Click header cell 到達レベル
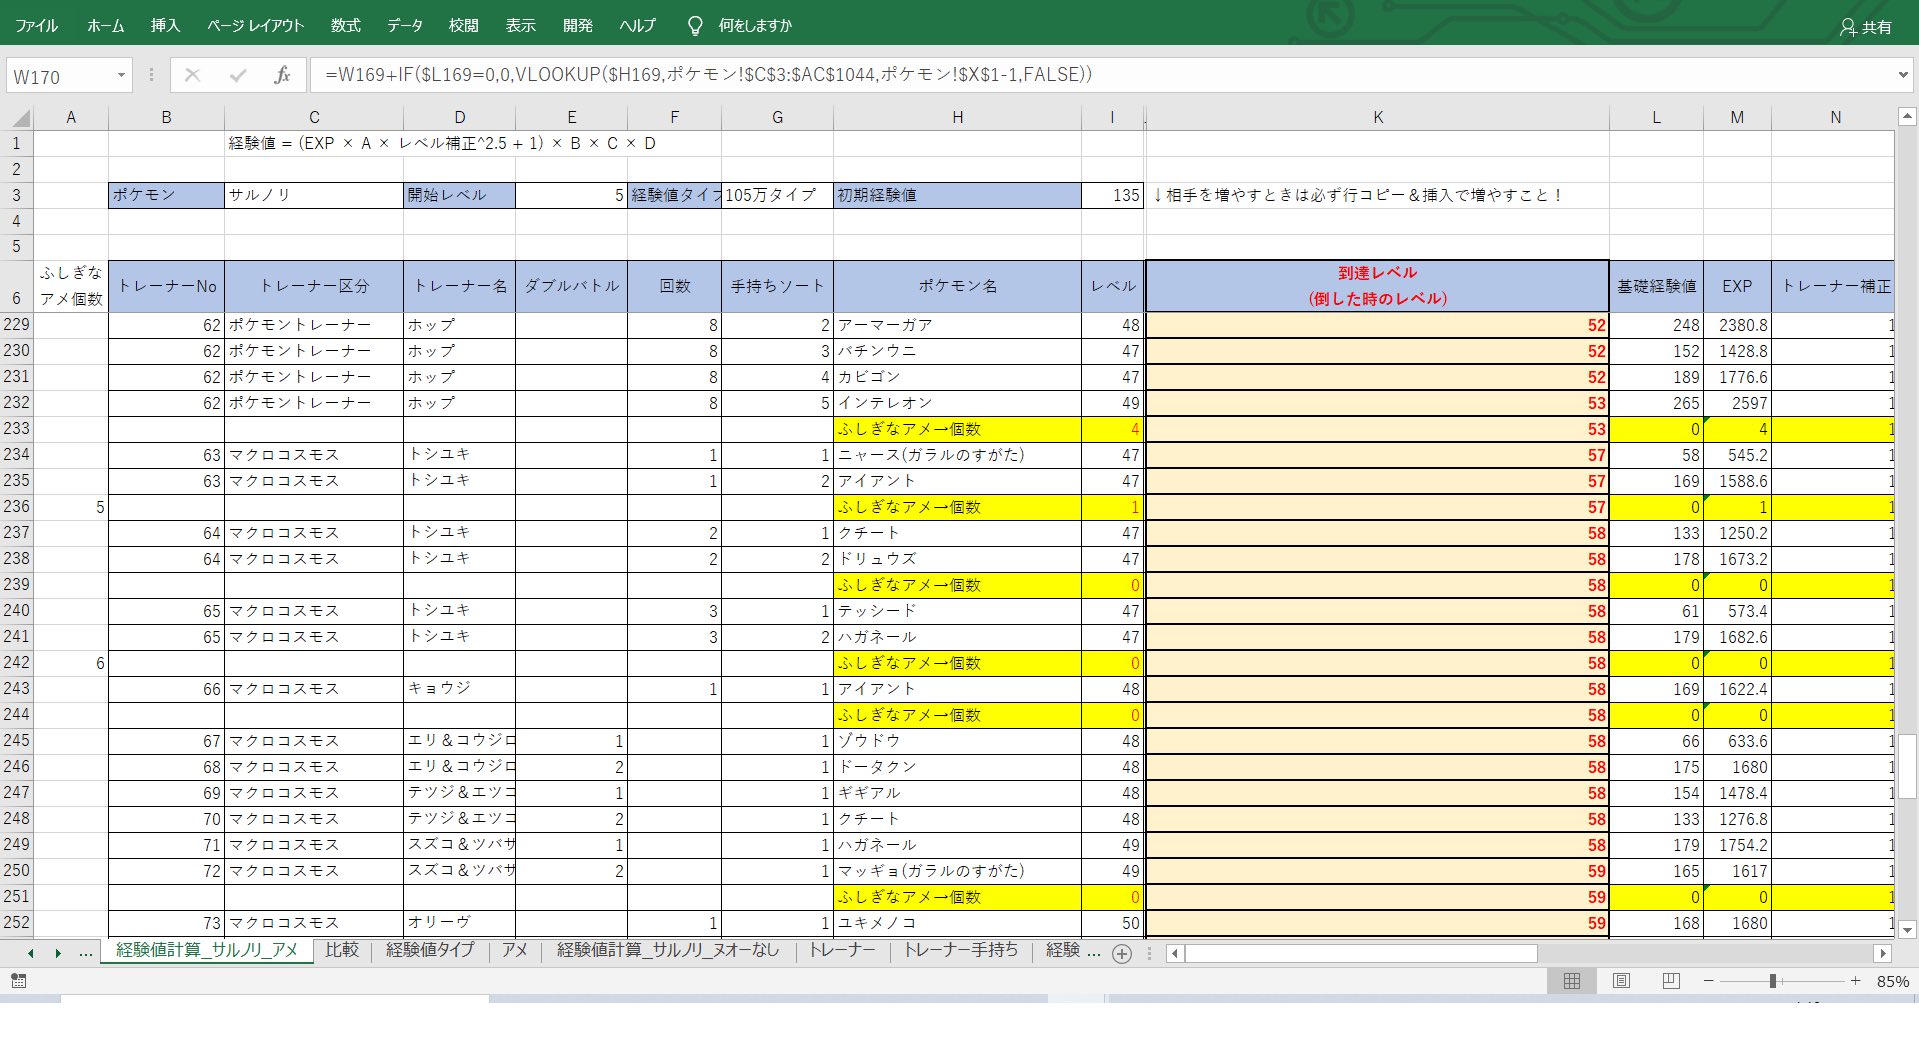The height and width of the screenshot is (1043, 1919). coord(1377,286)
